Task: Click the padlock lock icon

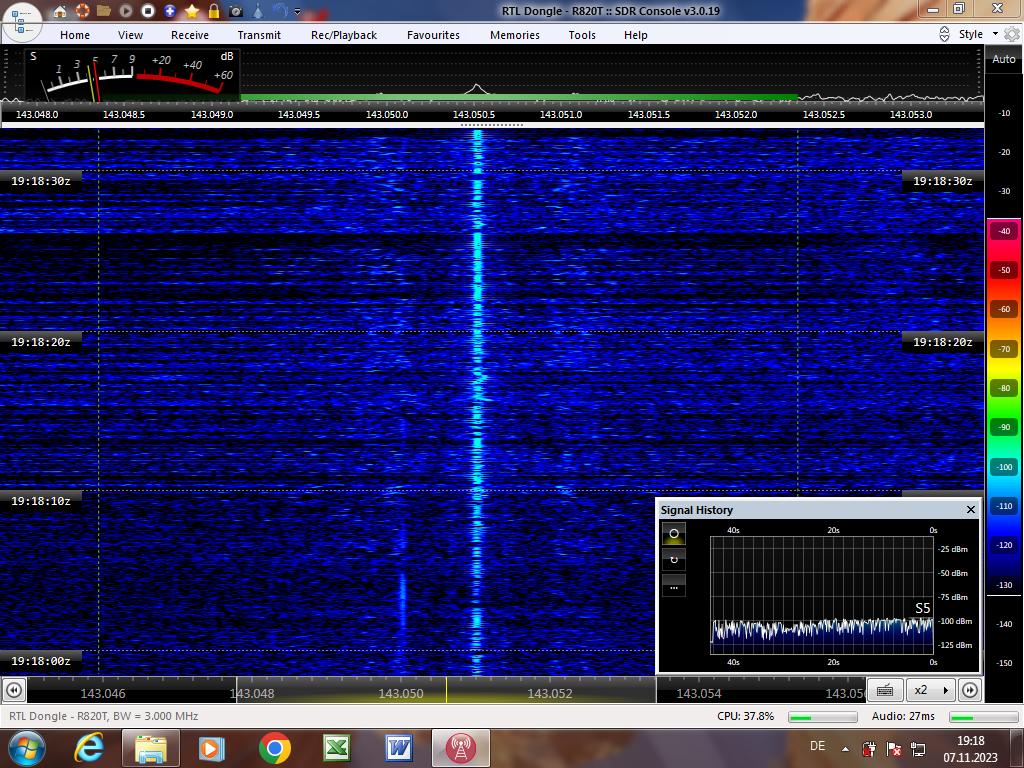Action: tap(214, 11)
